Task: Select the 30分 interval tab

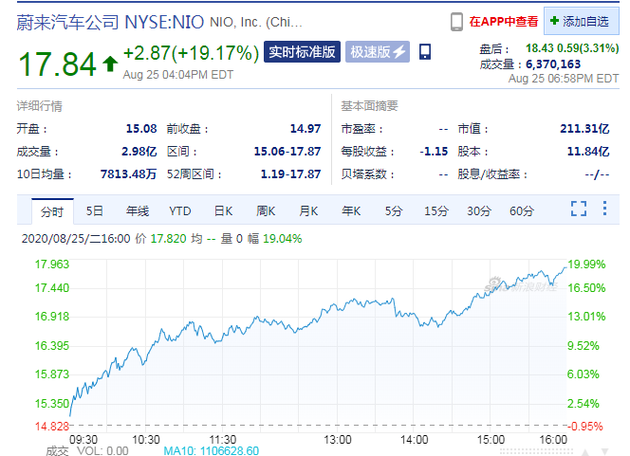Action: coord(479,211)
